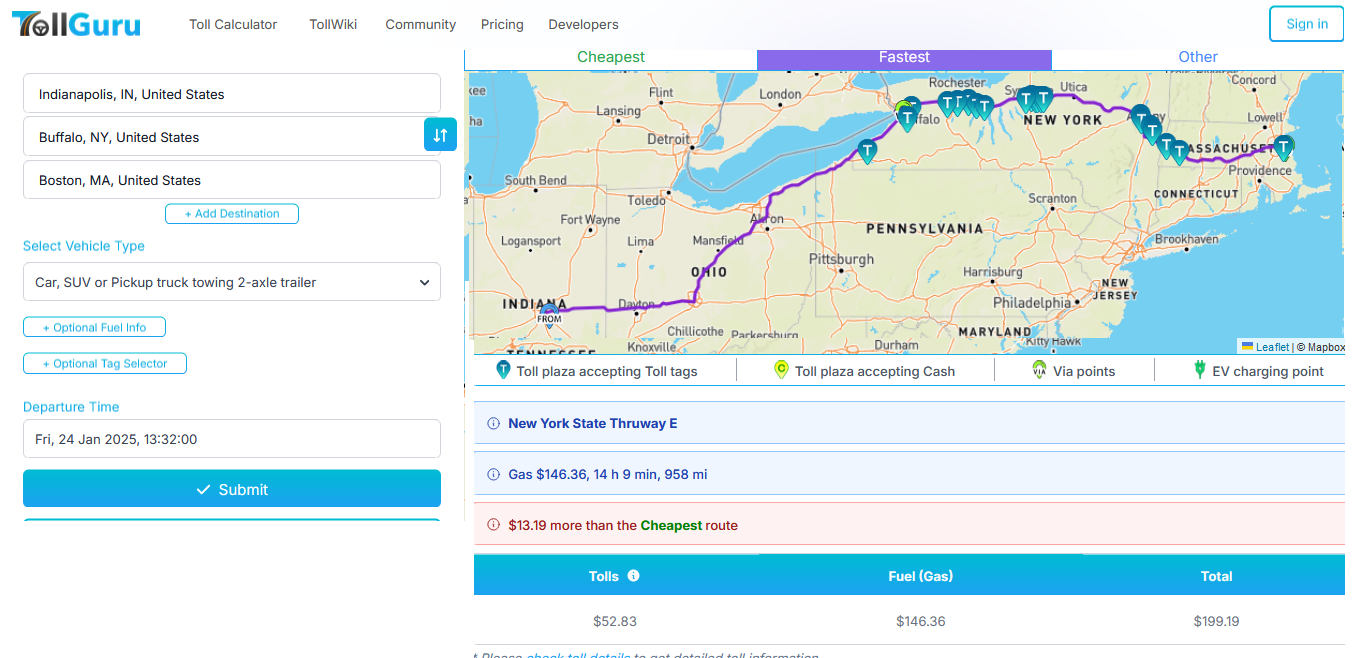Open the TollWiki menu item
1372x658 pixels.
[x=333, y=24]
